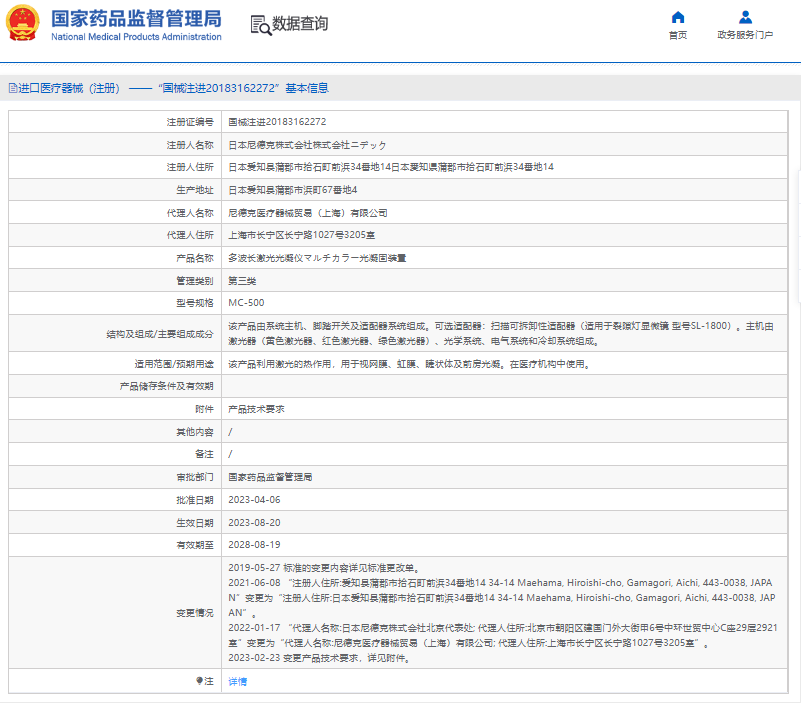Select the 数据查询 header label
The image size is (801, 703).
pos(300,24)
